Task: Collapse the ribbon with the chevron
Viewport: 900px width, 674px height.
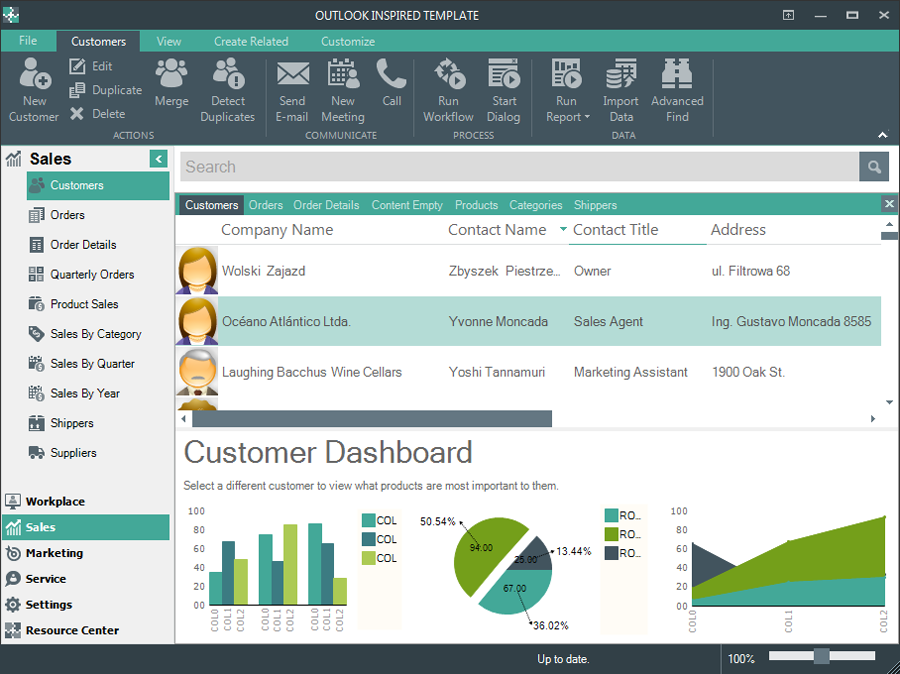Action: coord(882,135)
